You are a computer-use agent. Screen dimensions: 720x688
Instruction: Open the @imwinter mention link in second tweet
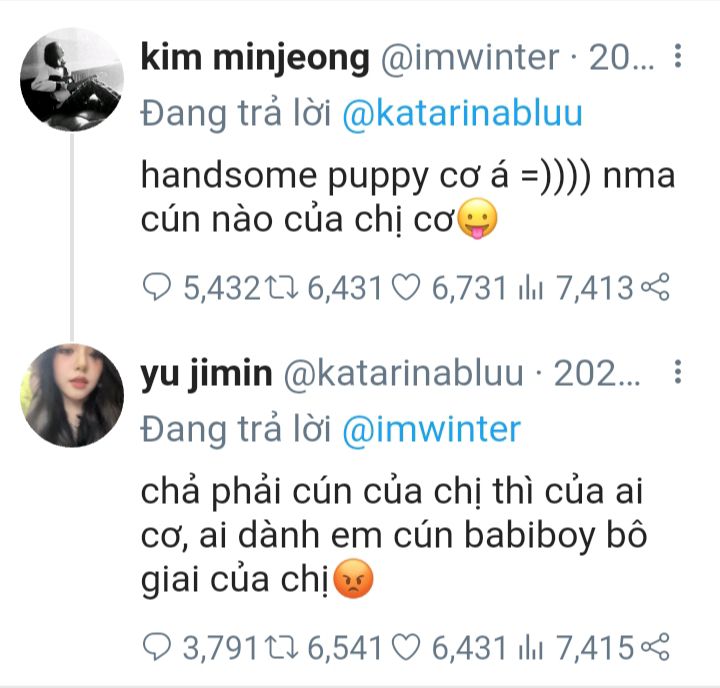(x=432, y=429)
